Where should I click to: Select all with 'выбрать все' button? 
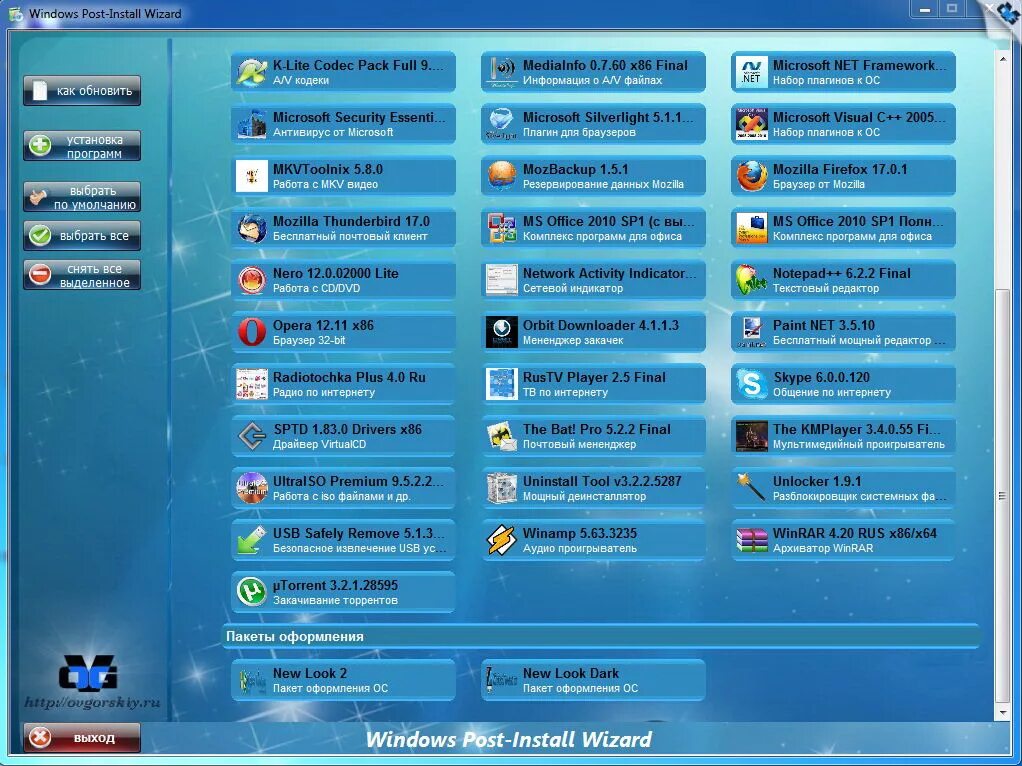(82, 235)
